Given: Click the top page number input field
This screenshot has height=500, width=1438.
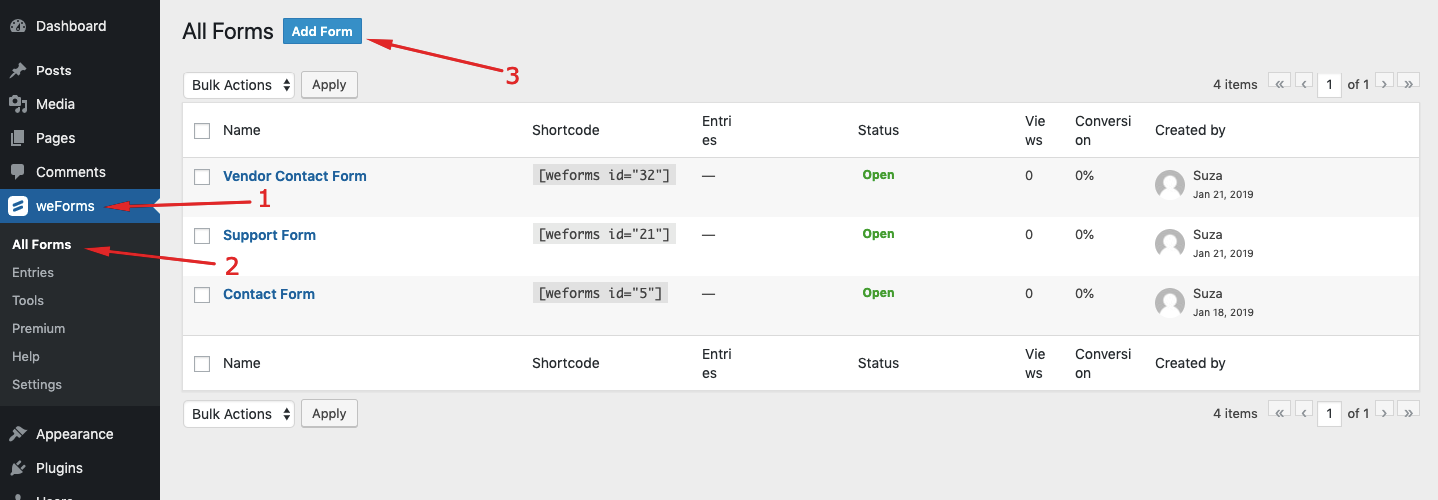Looking at the screenshot, I should (x=1329, y=85).
